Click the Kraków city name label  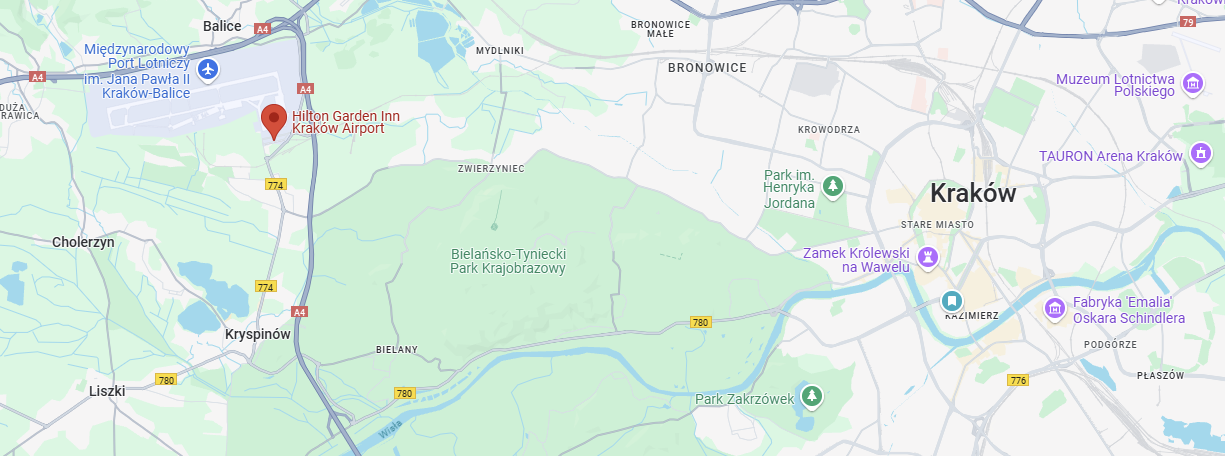tap(973, 193)
